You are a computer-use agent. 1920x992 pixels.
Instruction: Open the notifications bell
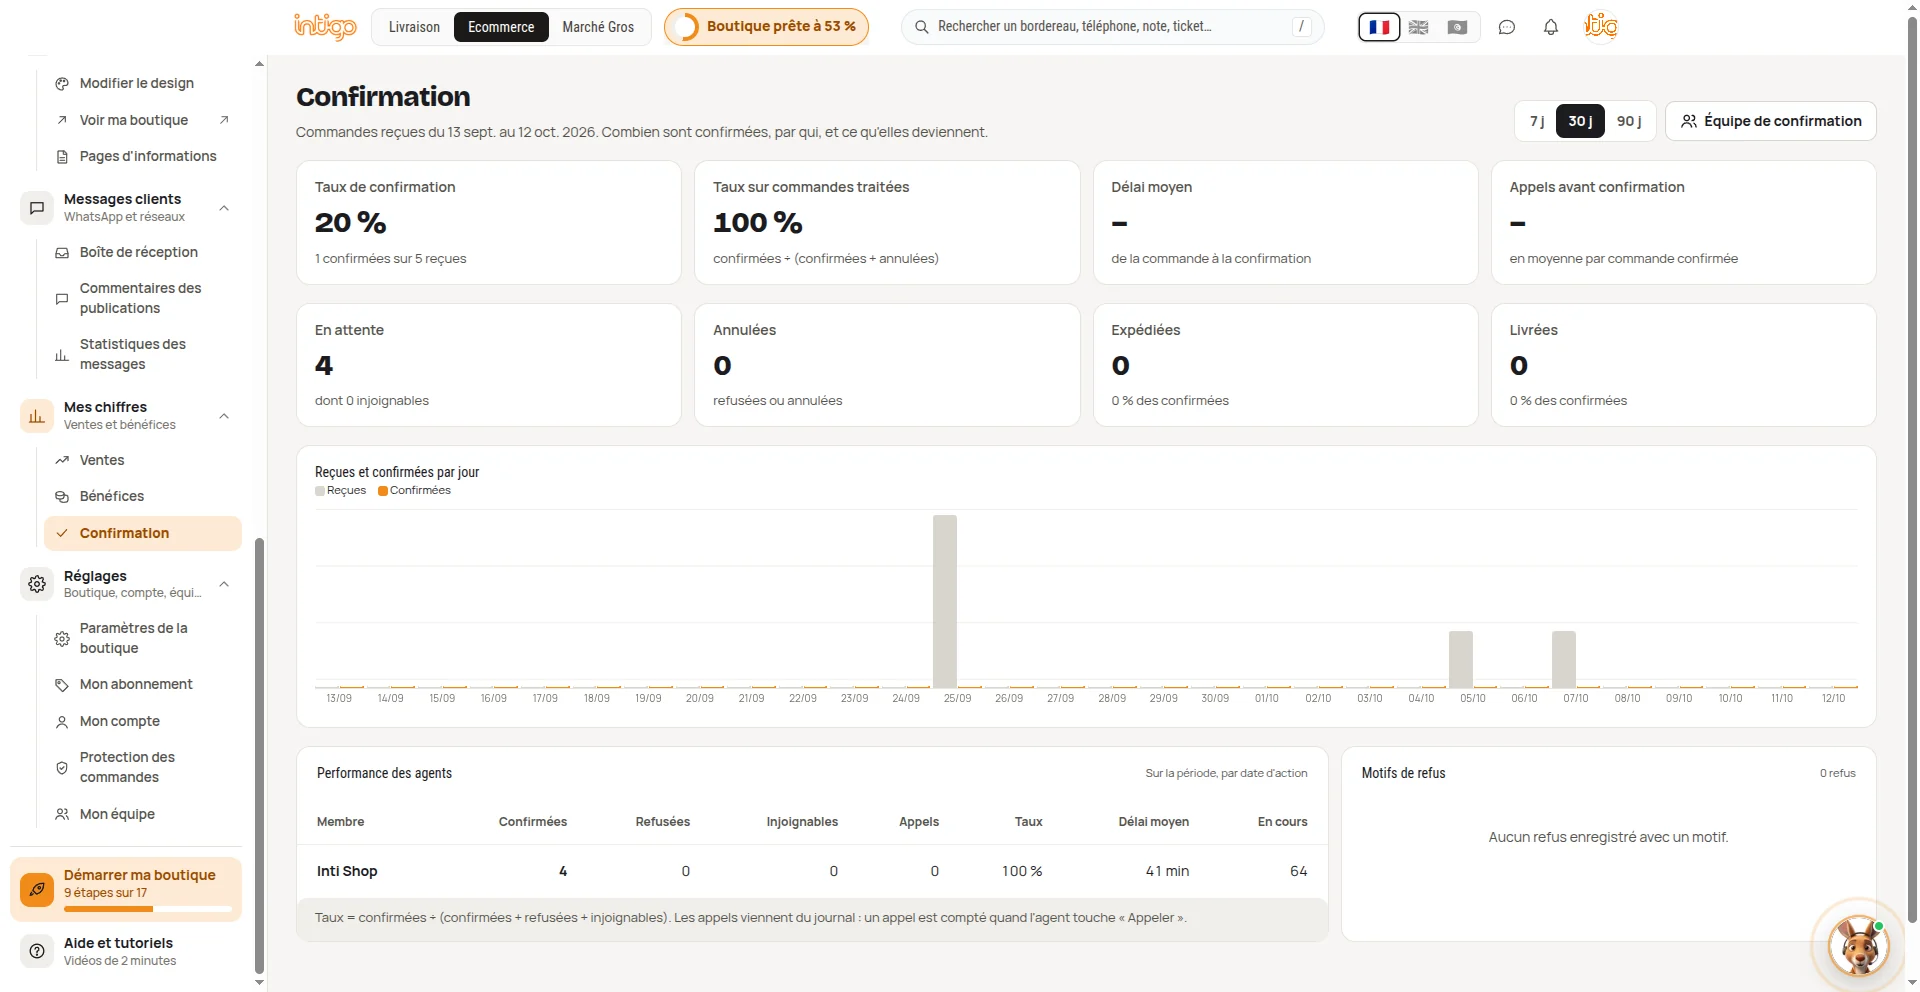pos(1551,27)
